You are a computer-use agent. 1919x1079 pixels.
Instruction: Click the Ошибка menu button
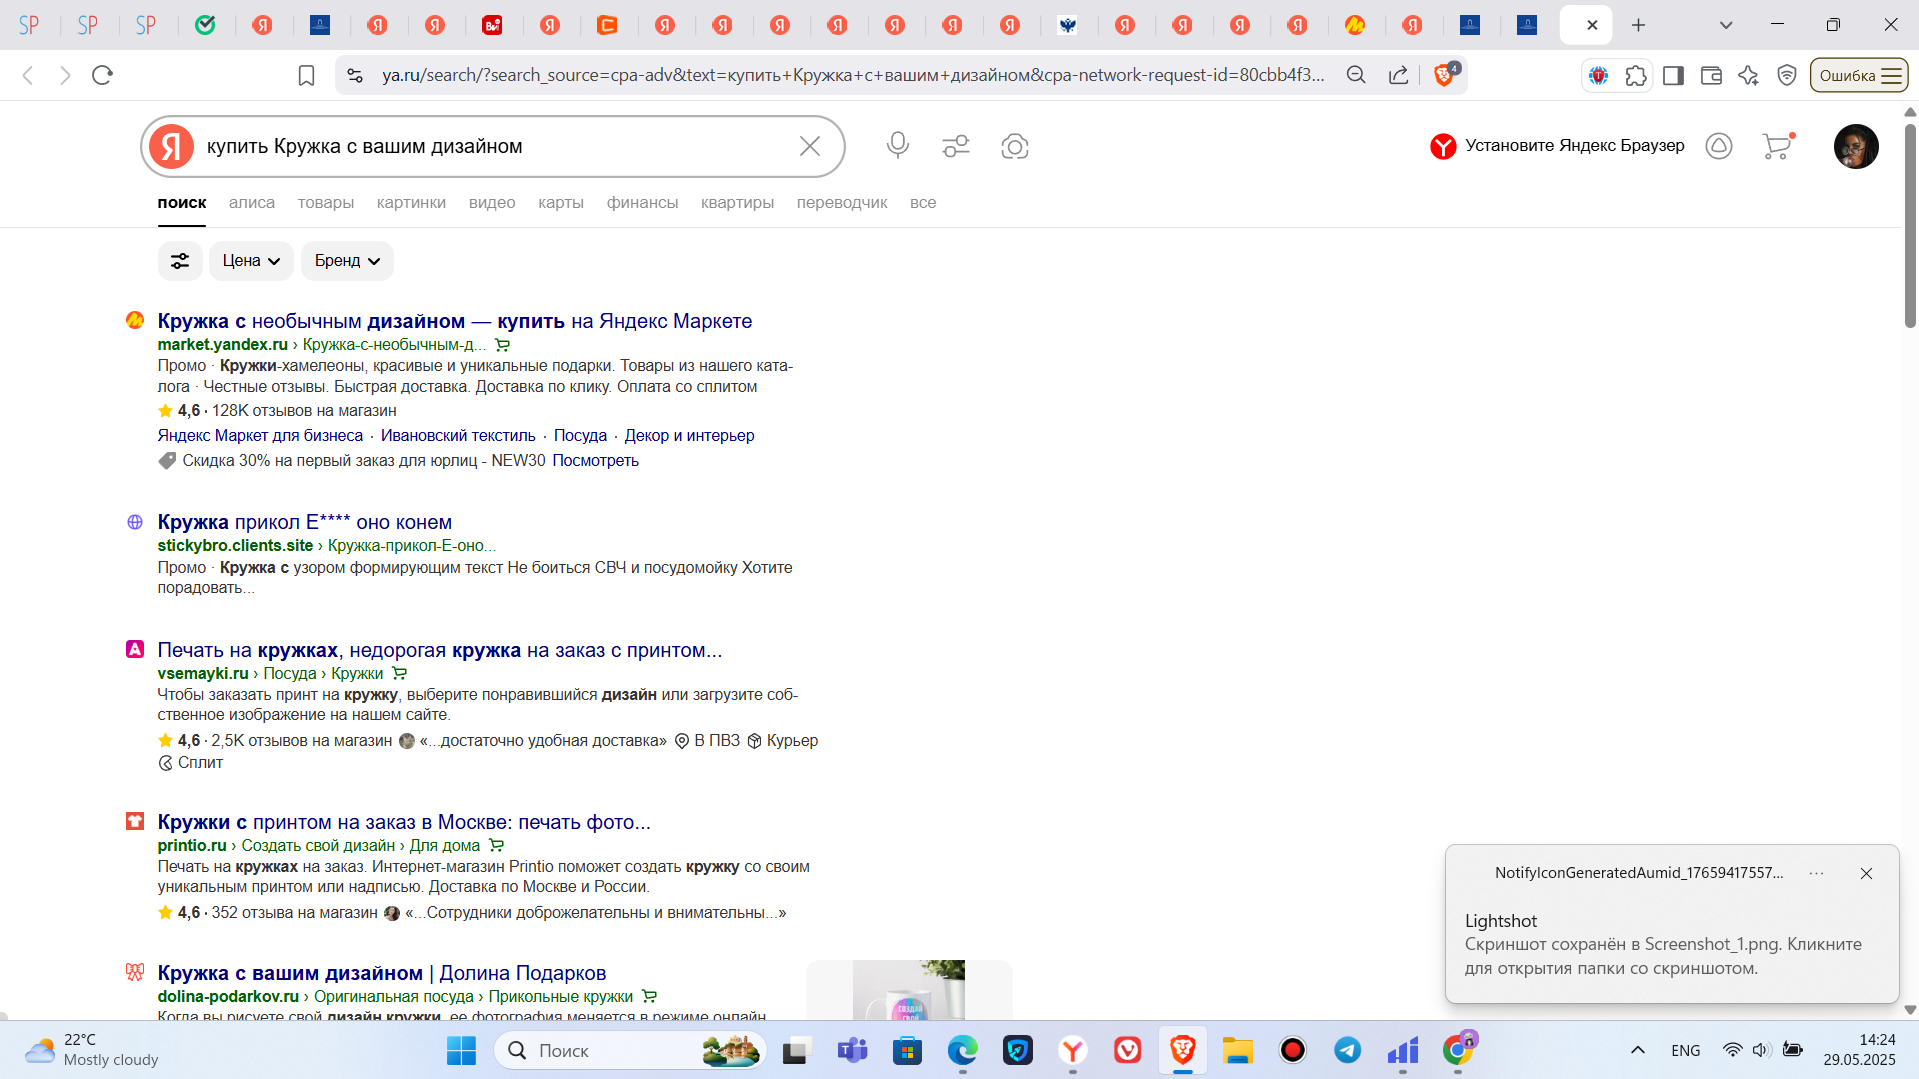(x=1859, y=75)
